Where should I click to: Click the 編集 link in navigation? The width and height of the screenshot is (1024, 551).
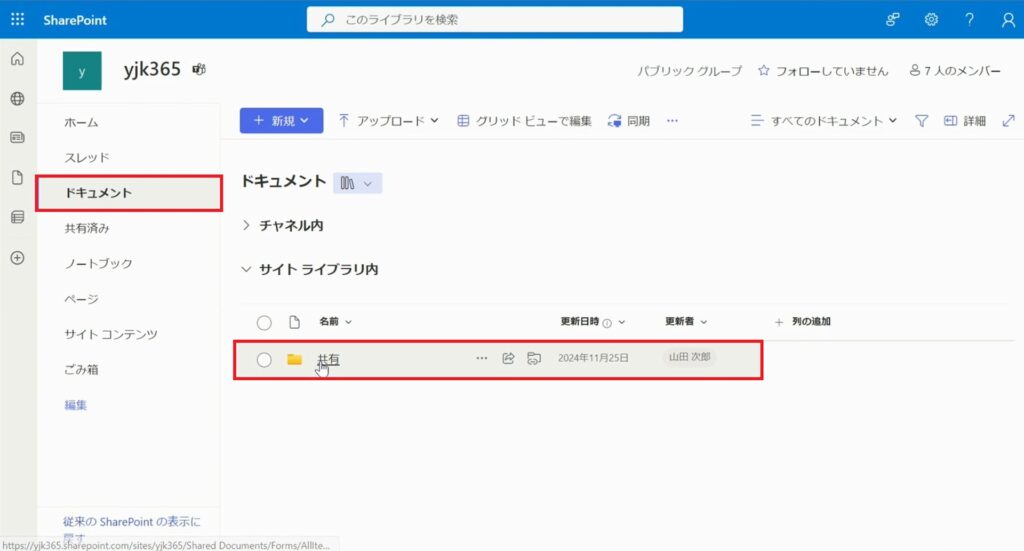click(x=76, y=405)
